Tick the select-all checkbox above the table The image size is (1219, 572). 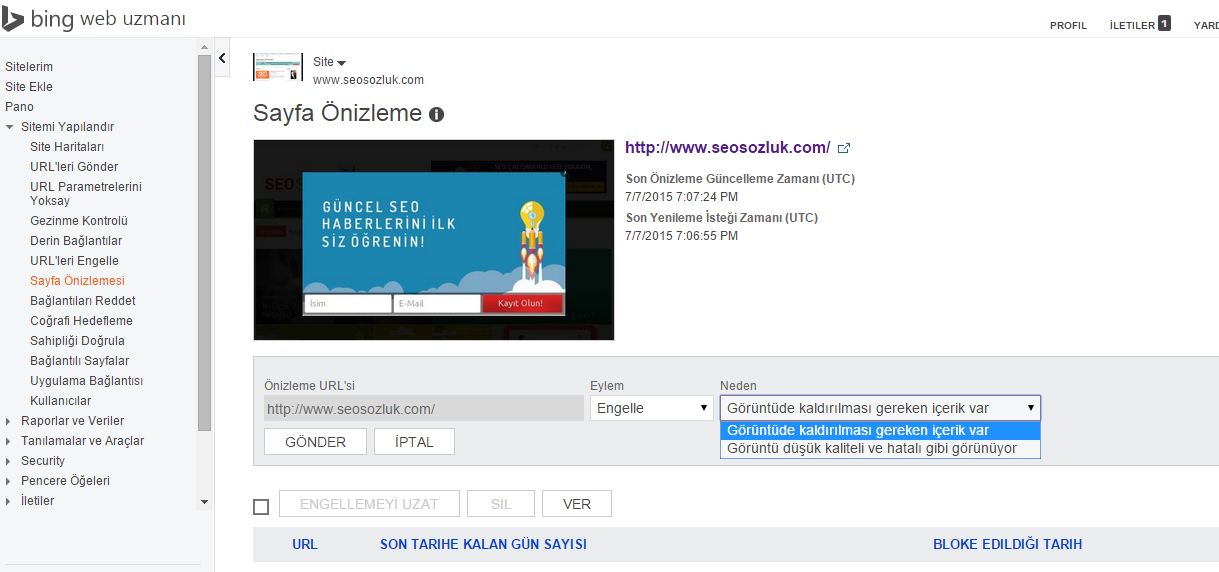click(261, 506)
